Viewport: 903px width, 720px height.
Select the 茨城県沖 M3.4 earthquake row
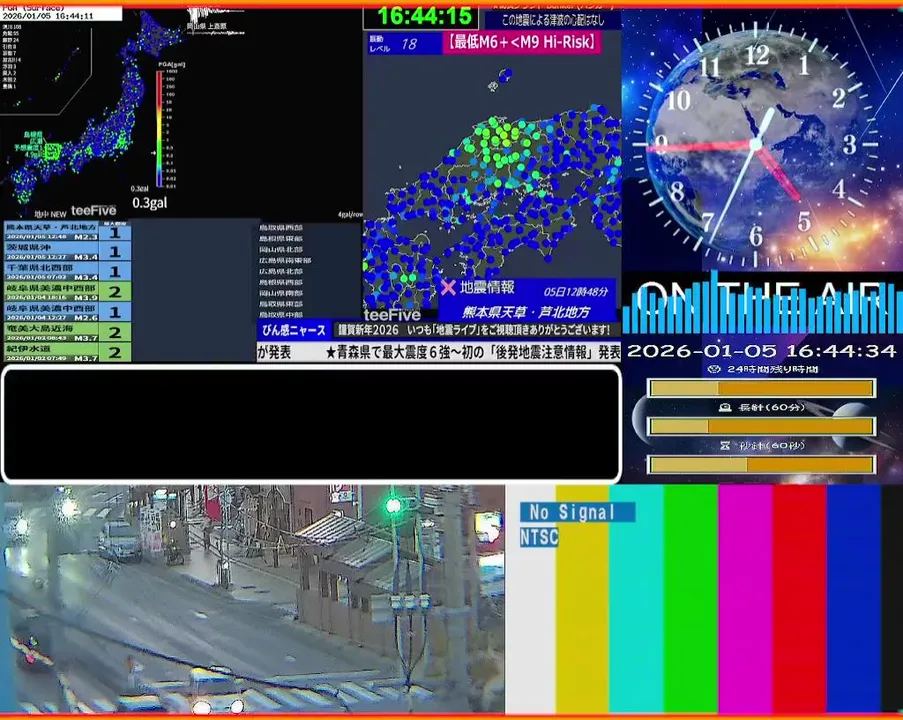[67, 252]
